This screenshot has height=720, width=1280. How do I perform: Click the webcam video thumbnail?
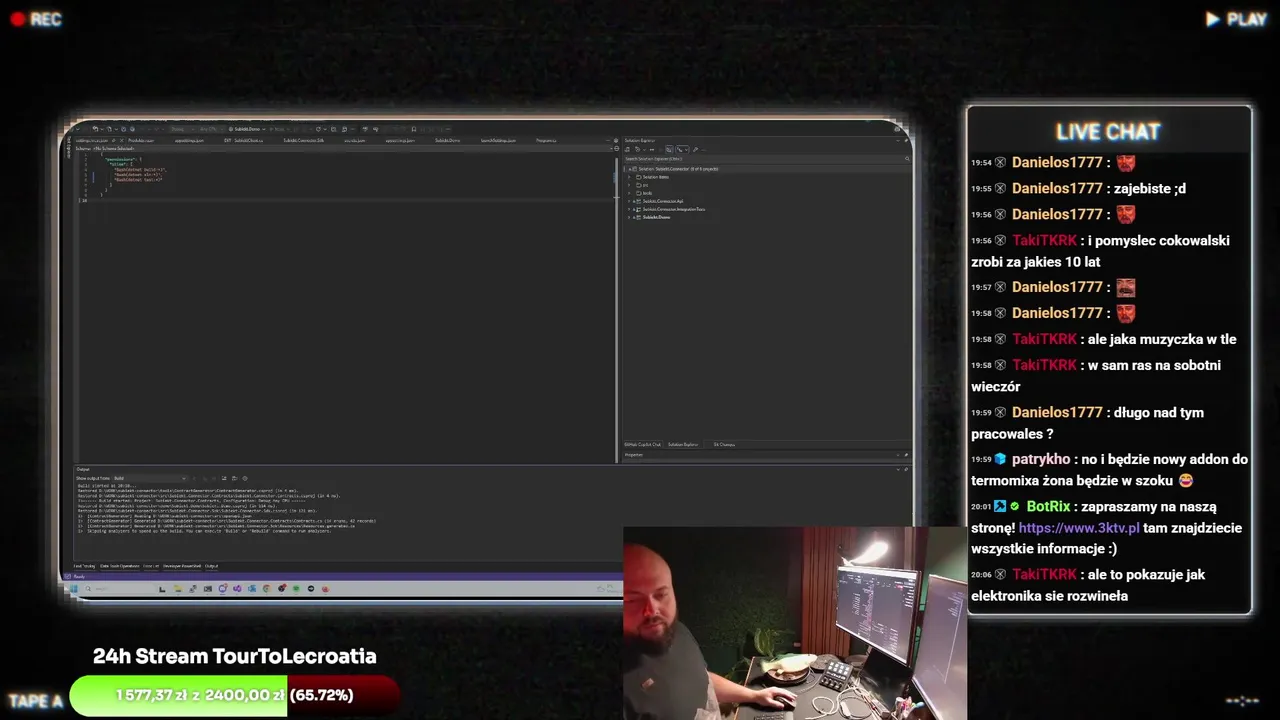pyautogui.click(x=795, y=624)
